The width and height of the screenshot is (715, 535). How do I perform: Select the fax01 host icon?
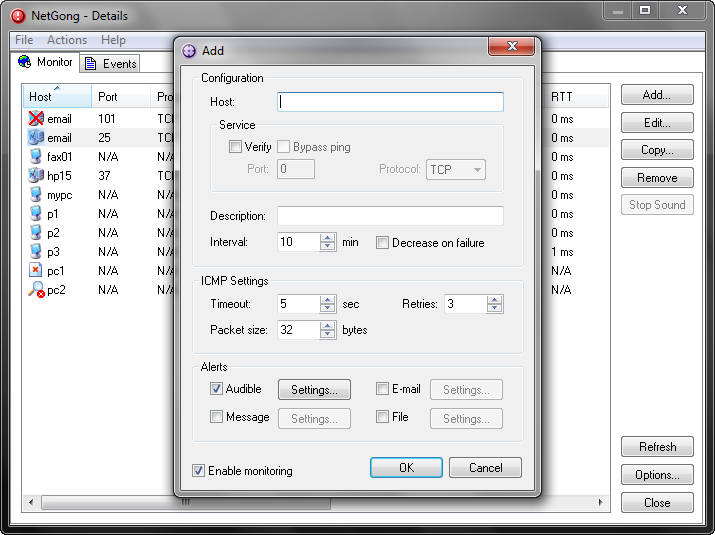[36, 157]
